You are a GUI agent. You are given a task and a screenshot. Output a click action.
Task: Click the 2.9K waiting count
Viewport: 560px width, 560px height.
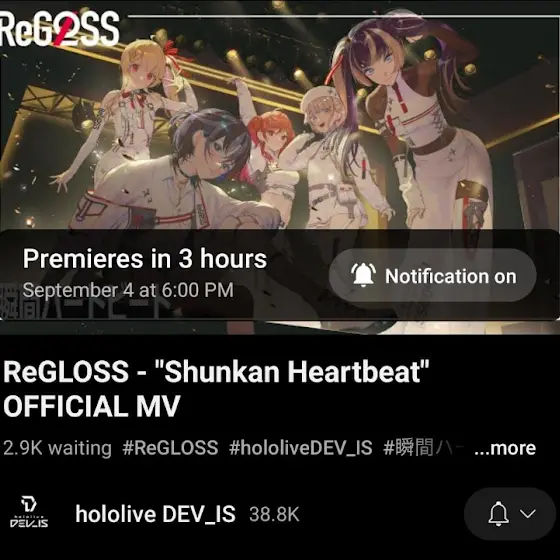tap(57, 448)
